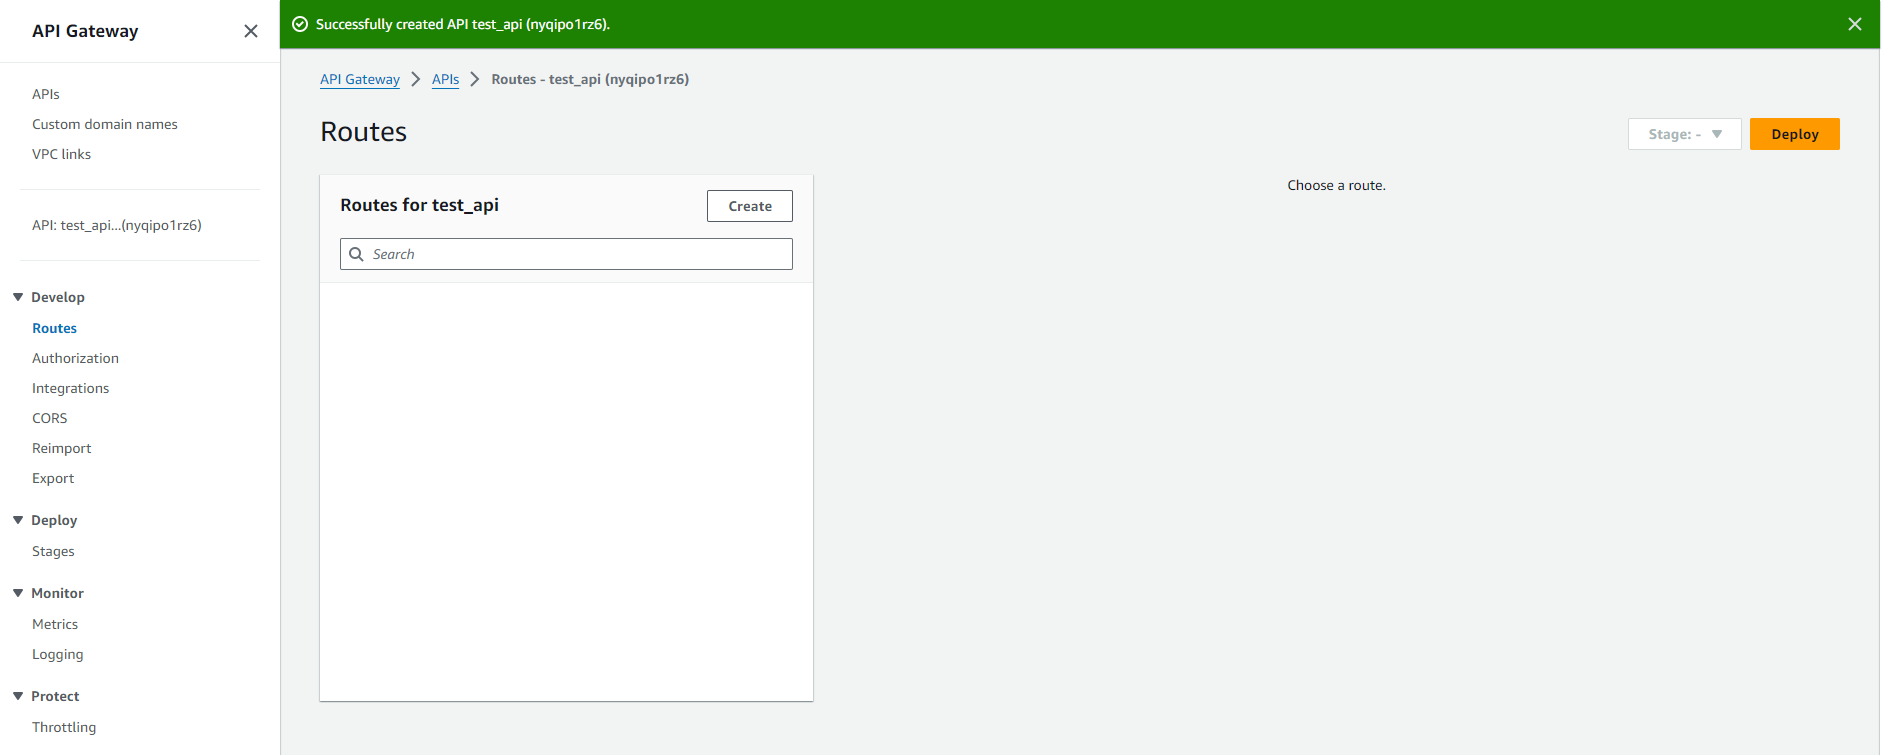Collapse the Protect section
Viewport: 1887px width, 755px height.
coord(18,696)
